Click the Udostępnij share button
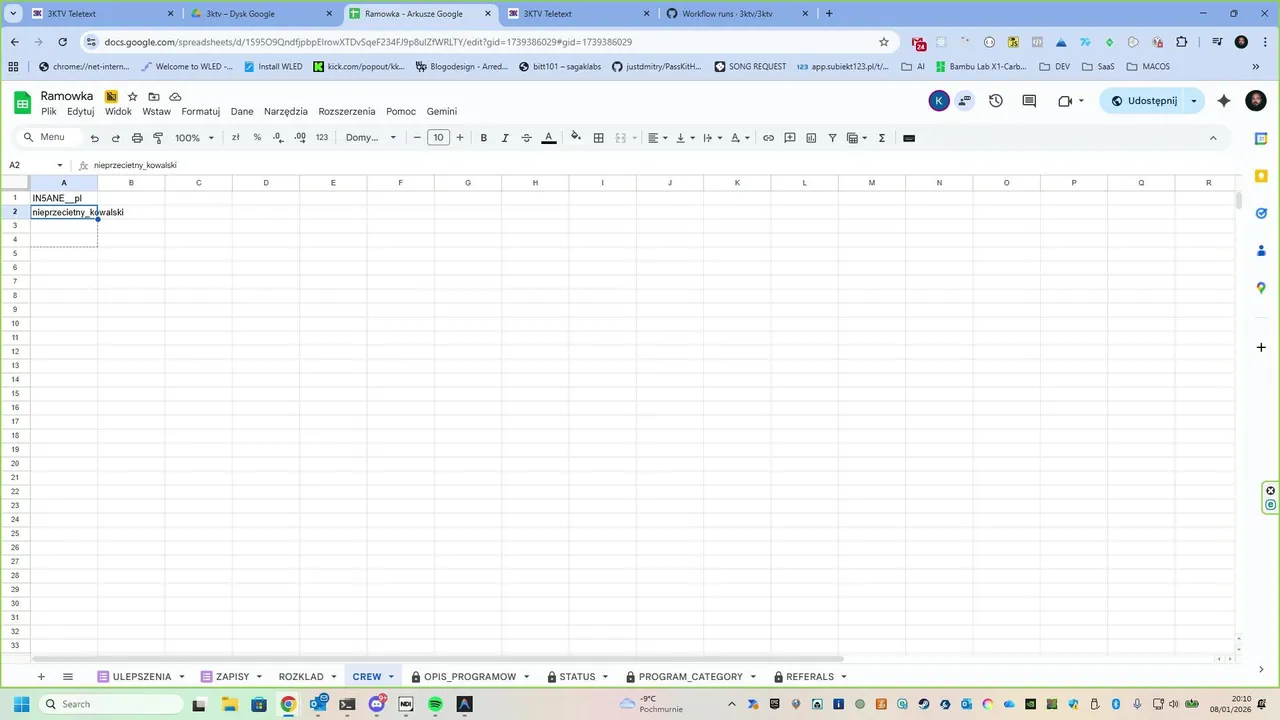The image size is (1280, 720). [1144, 101]
